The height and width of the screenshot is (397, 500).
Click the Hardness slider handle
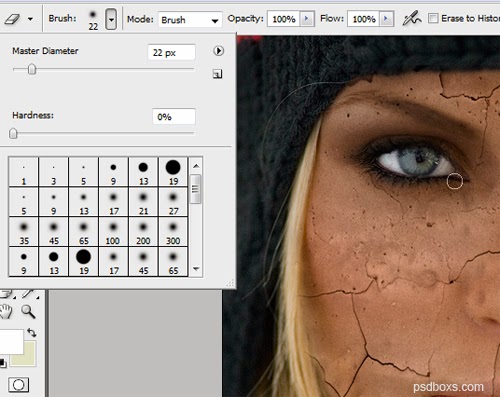(13, 134)
